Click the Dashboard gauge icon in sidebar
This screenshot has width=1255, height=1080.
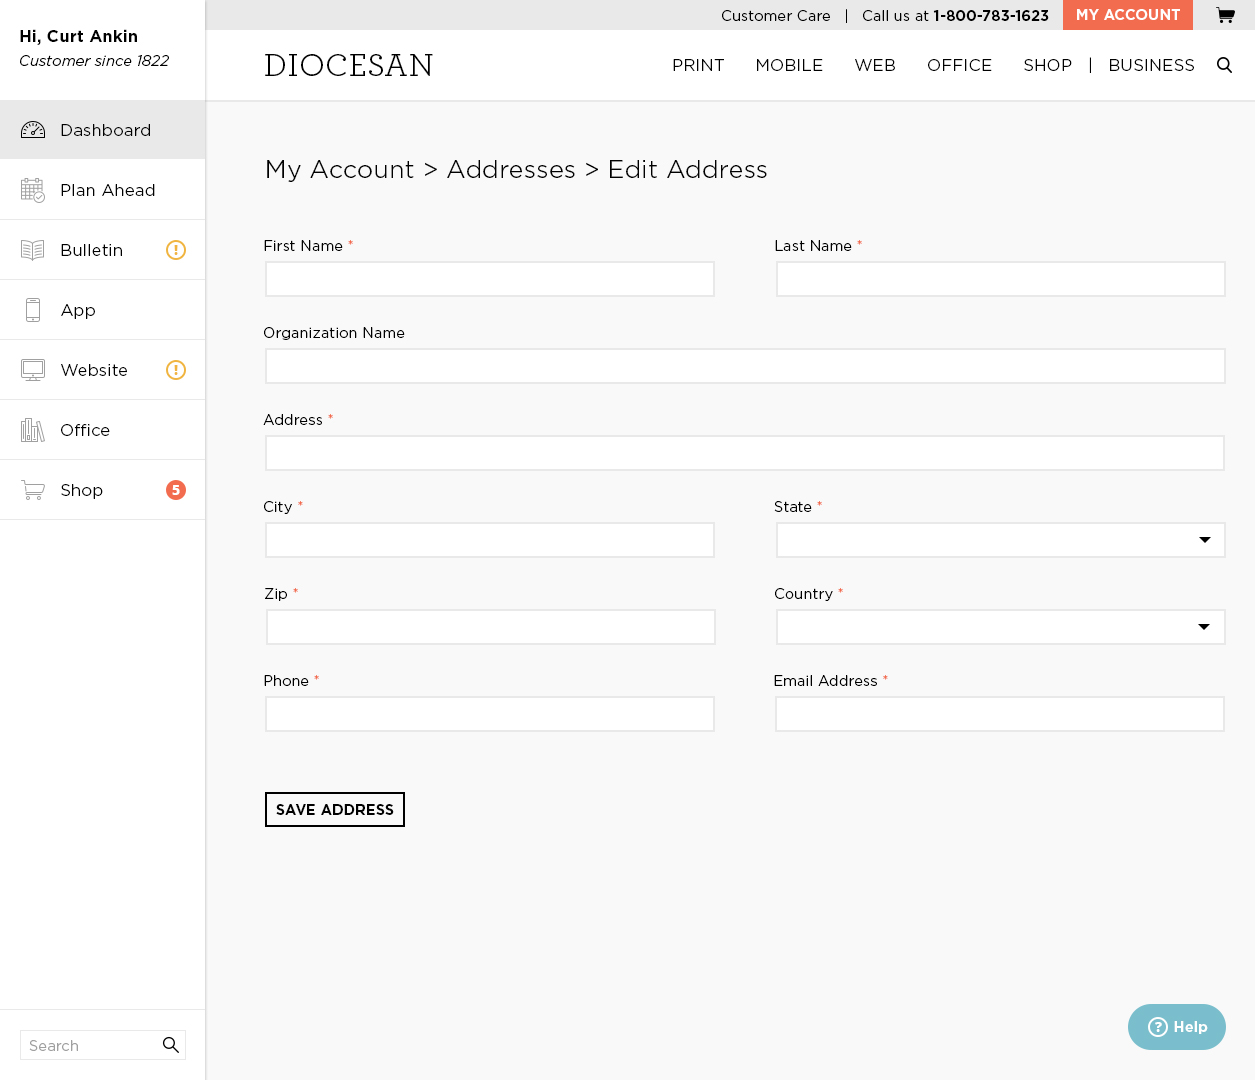(33, 130)
